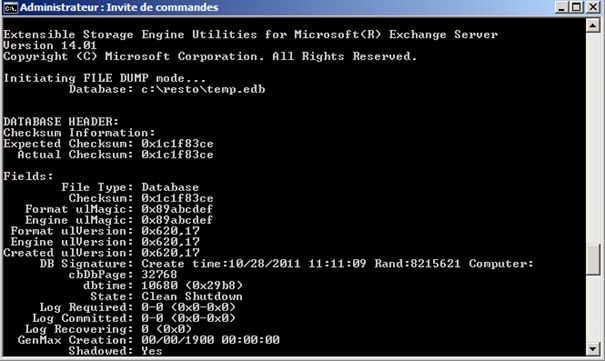This screenshot has height=361, width=605.
Task: Minimize the Invite de commandes window
Action: (561, 7)
